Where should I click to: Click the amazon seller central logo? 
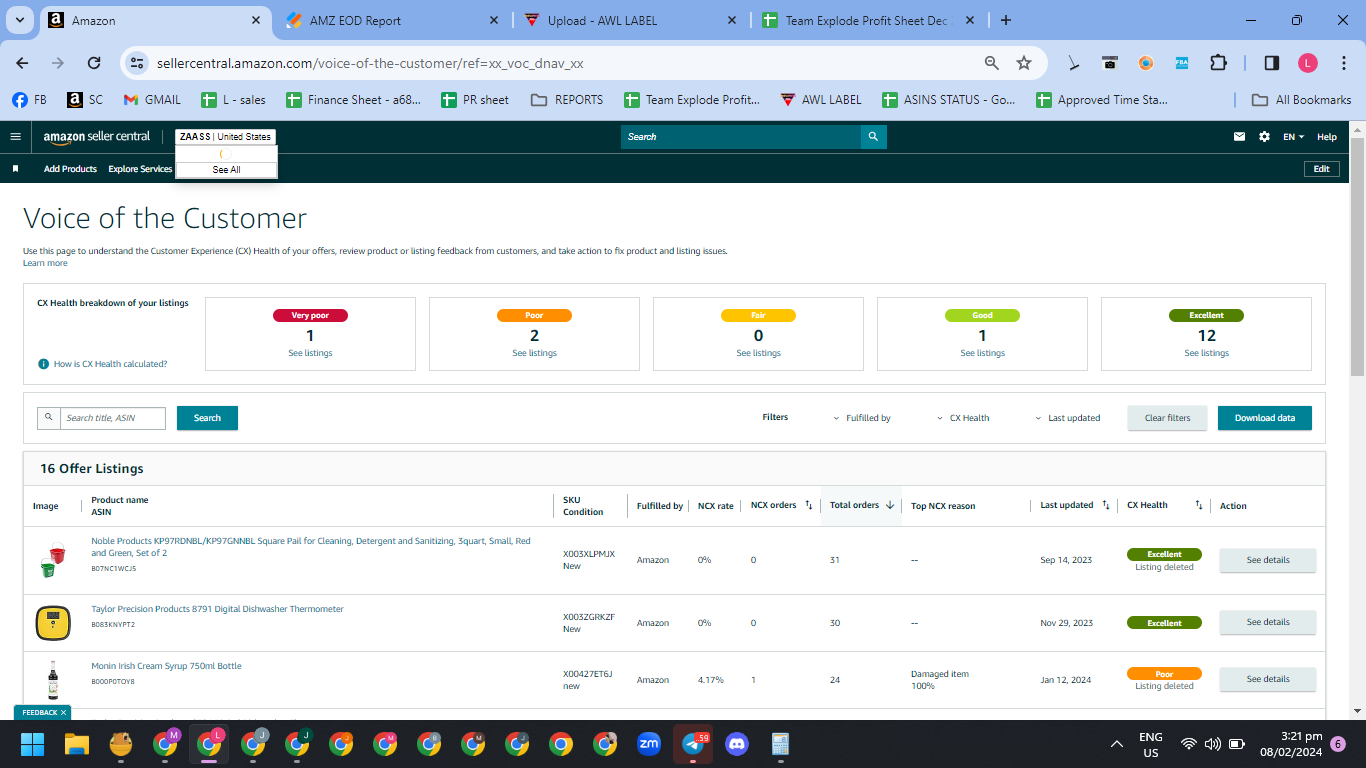click(x=97, y=137)
